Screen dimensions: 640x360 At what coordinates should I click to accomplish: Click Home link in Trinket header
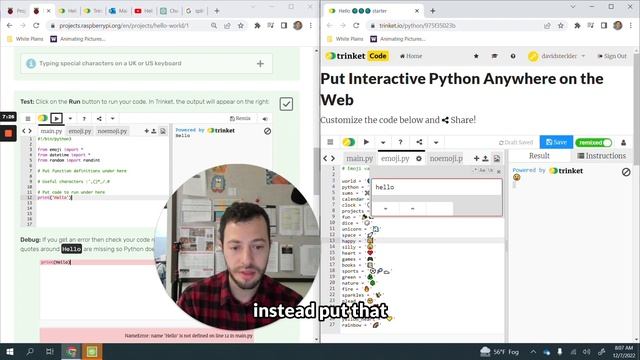[x=411, y=56]
